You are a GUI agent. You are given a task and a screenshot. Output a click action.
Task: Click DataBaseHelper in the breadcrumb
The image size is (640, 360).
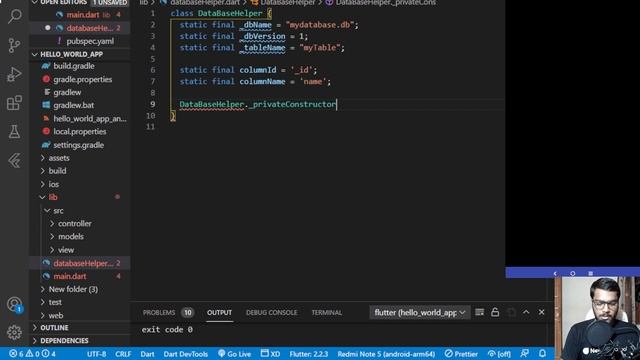coord(288,3)
